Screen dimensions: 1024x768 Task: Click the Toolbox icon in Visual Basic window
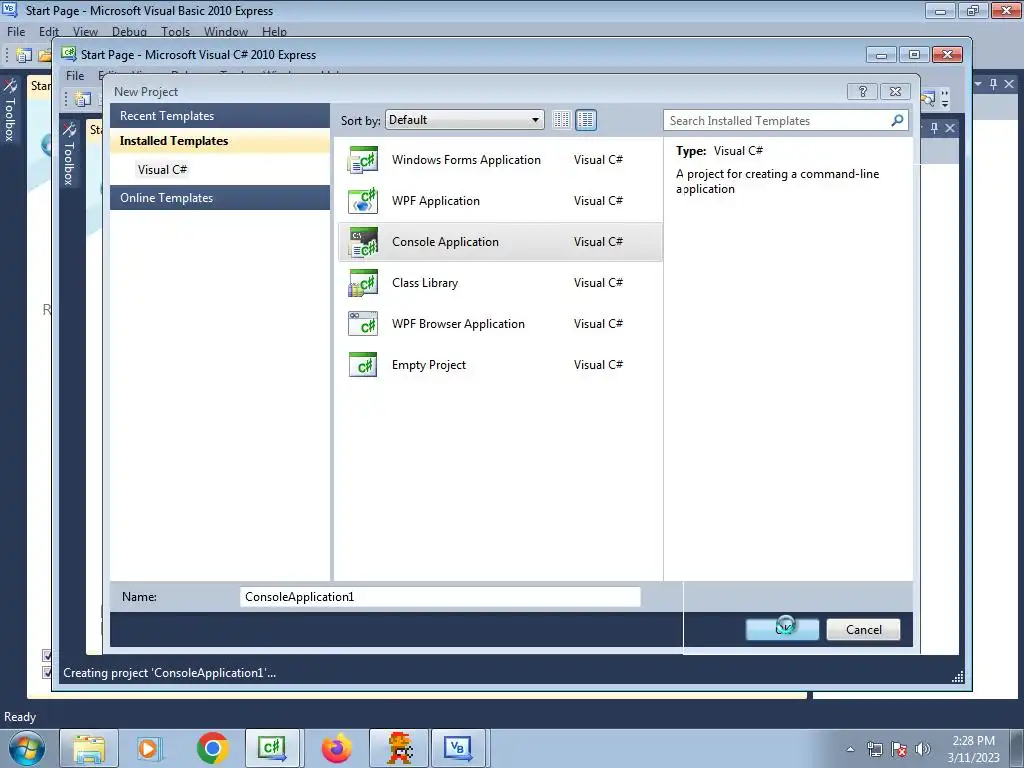point(10,86)
